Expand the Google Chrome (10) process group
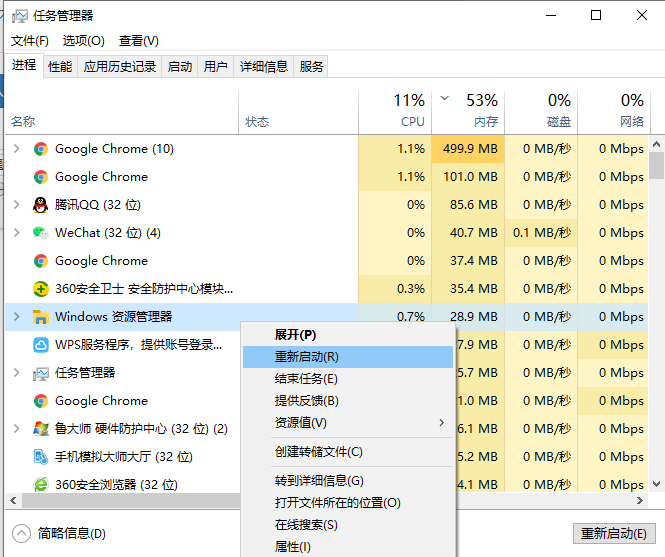Viewport: 665px width, 557px height. pyautogui.click(x=17, y=148)
